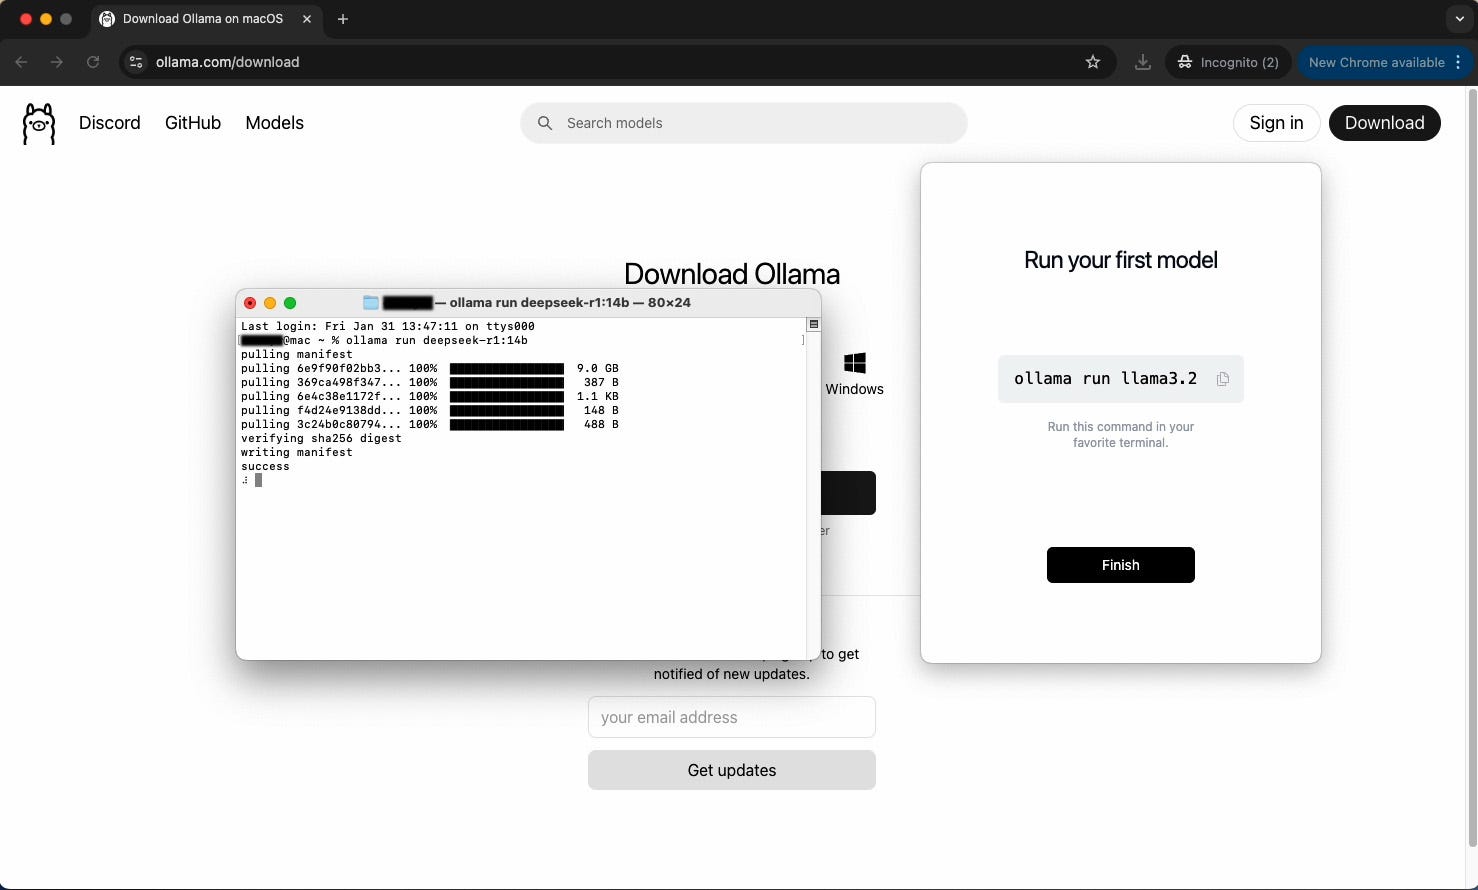
Task: Go forward in Chrome
Action: (x=57, y=62)
